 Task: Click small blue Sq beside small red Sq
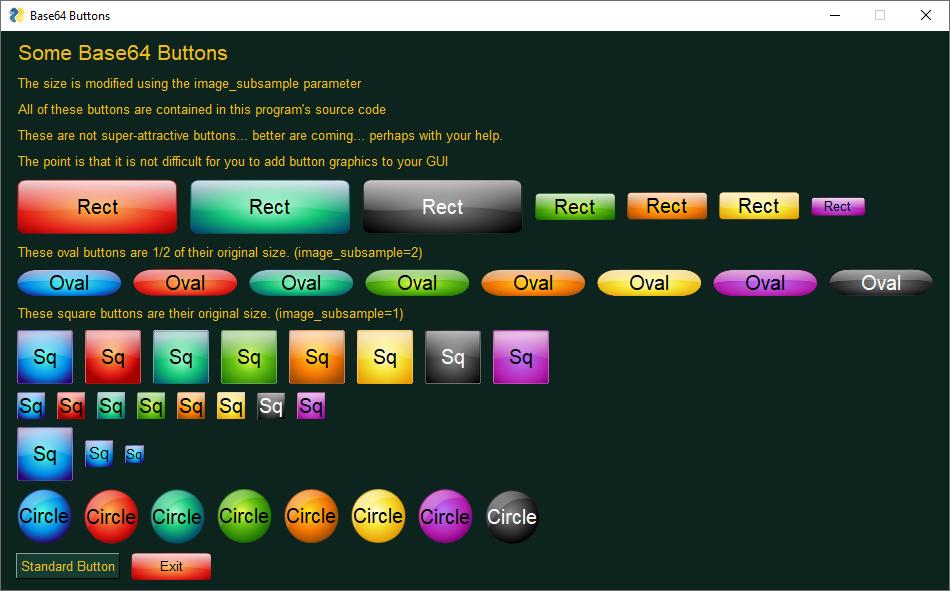(31, 406)
